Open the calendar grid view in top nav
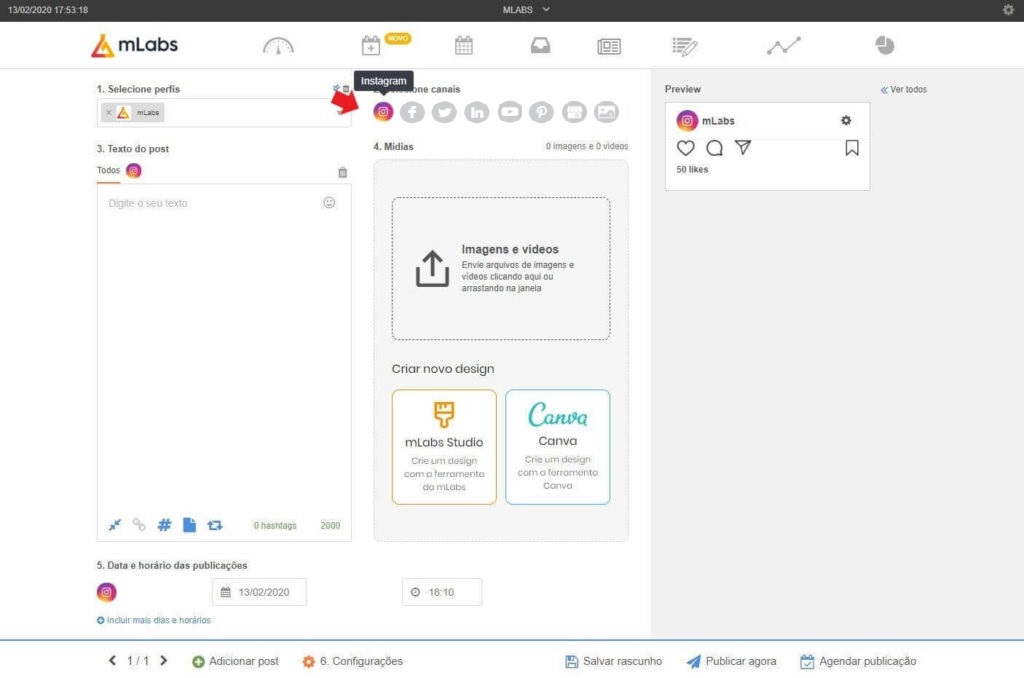Viewport: 1024px width, 678px height. pos(464,46)
